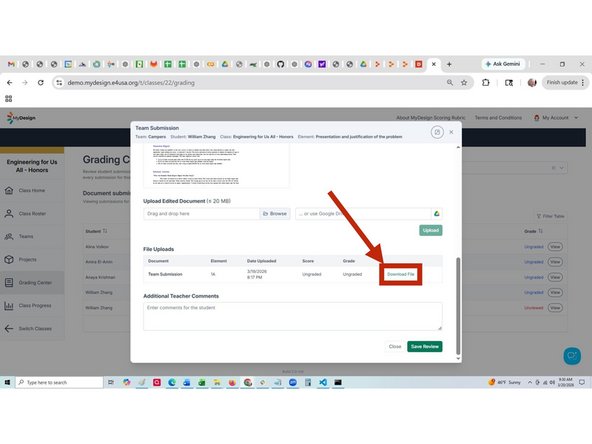
Task: Click the submitted document preview thumbnail
Action: pos(216,165)
